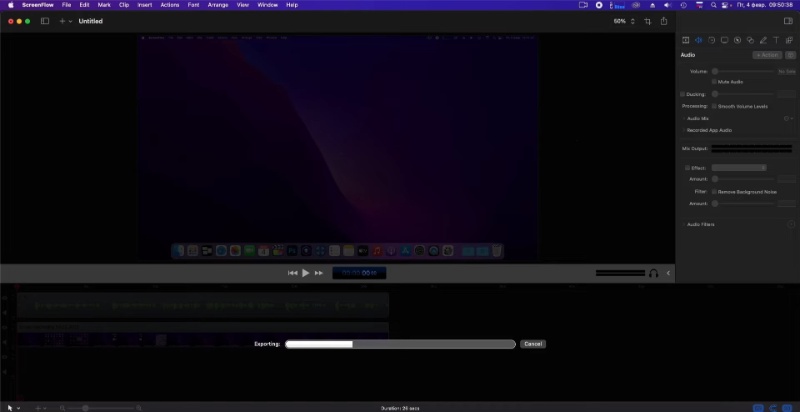
Task: Open the Help menu
Action: click(x=292, y=5)
